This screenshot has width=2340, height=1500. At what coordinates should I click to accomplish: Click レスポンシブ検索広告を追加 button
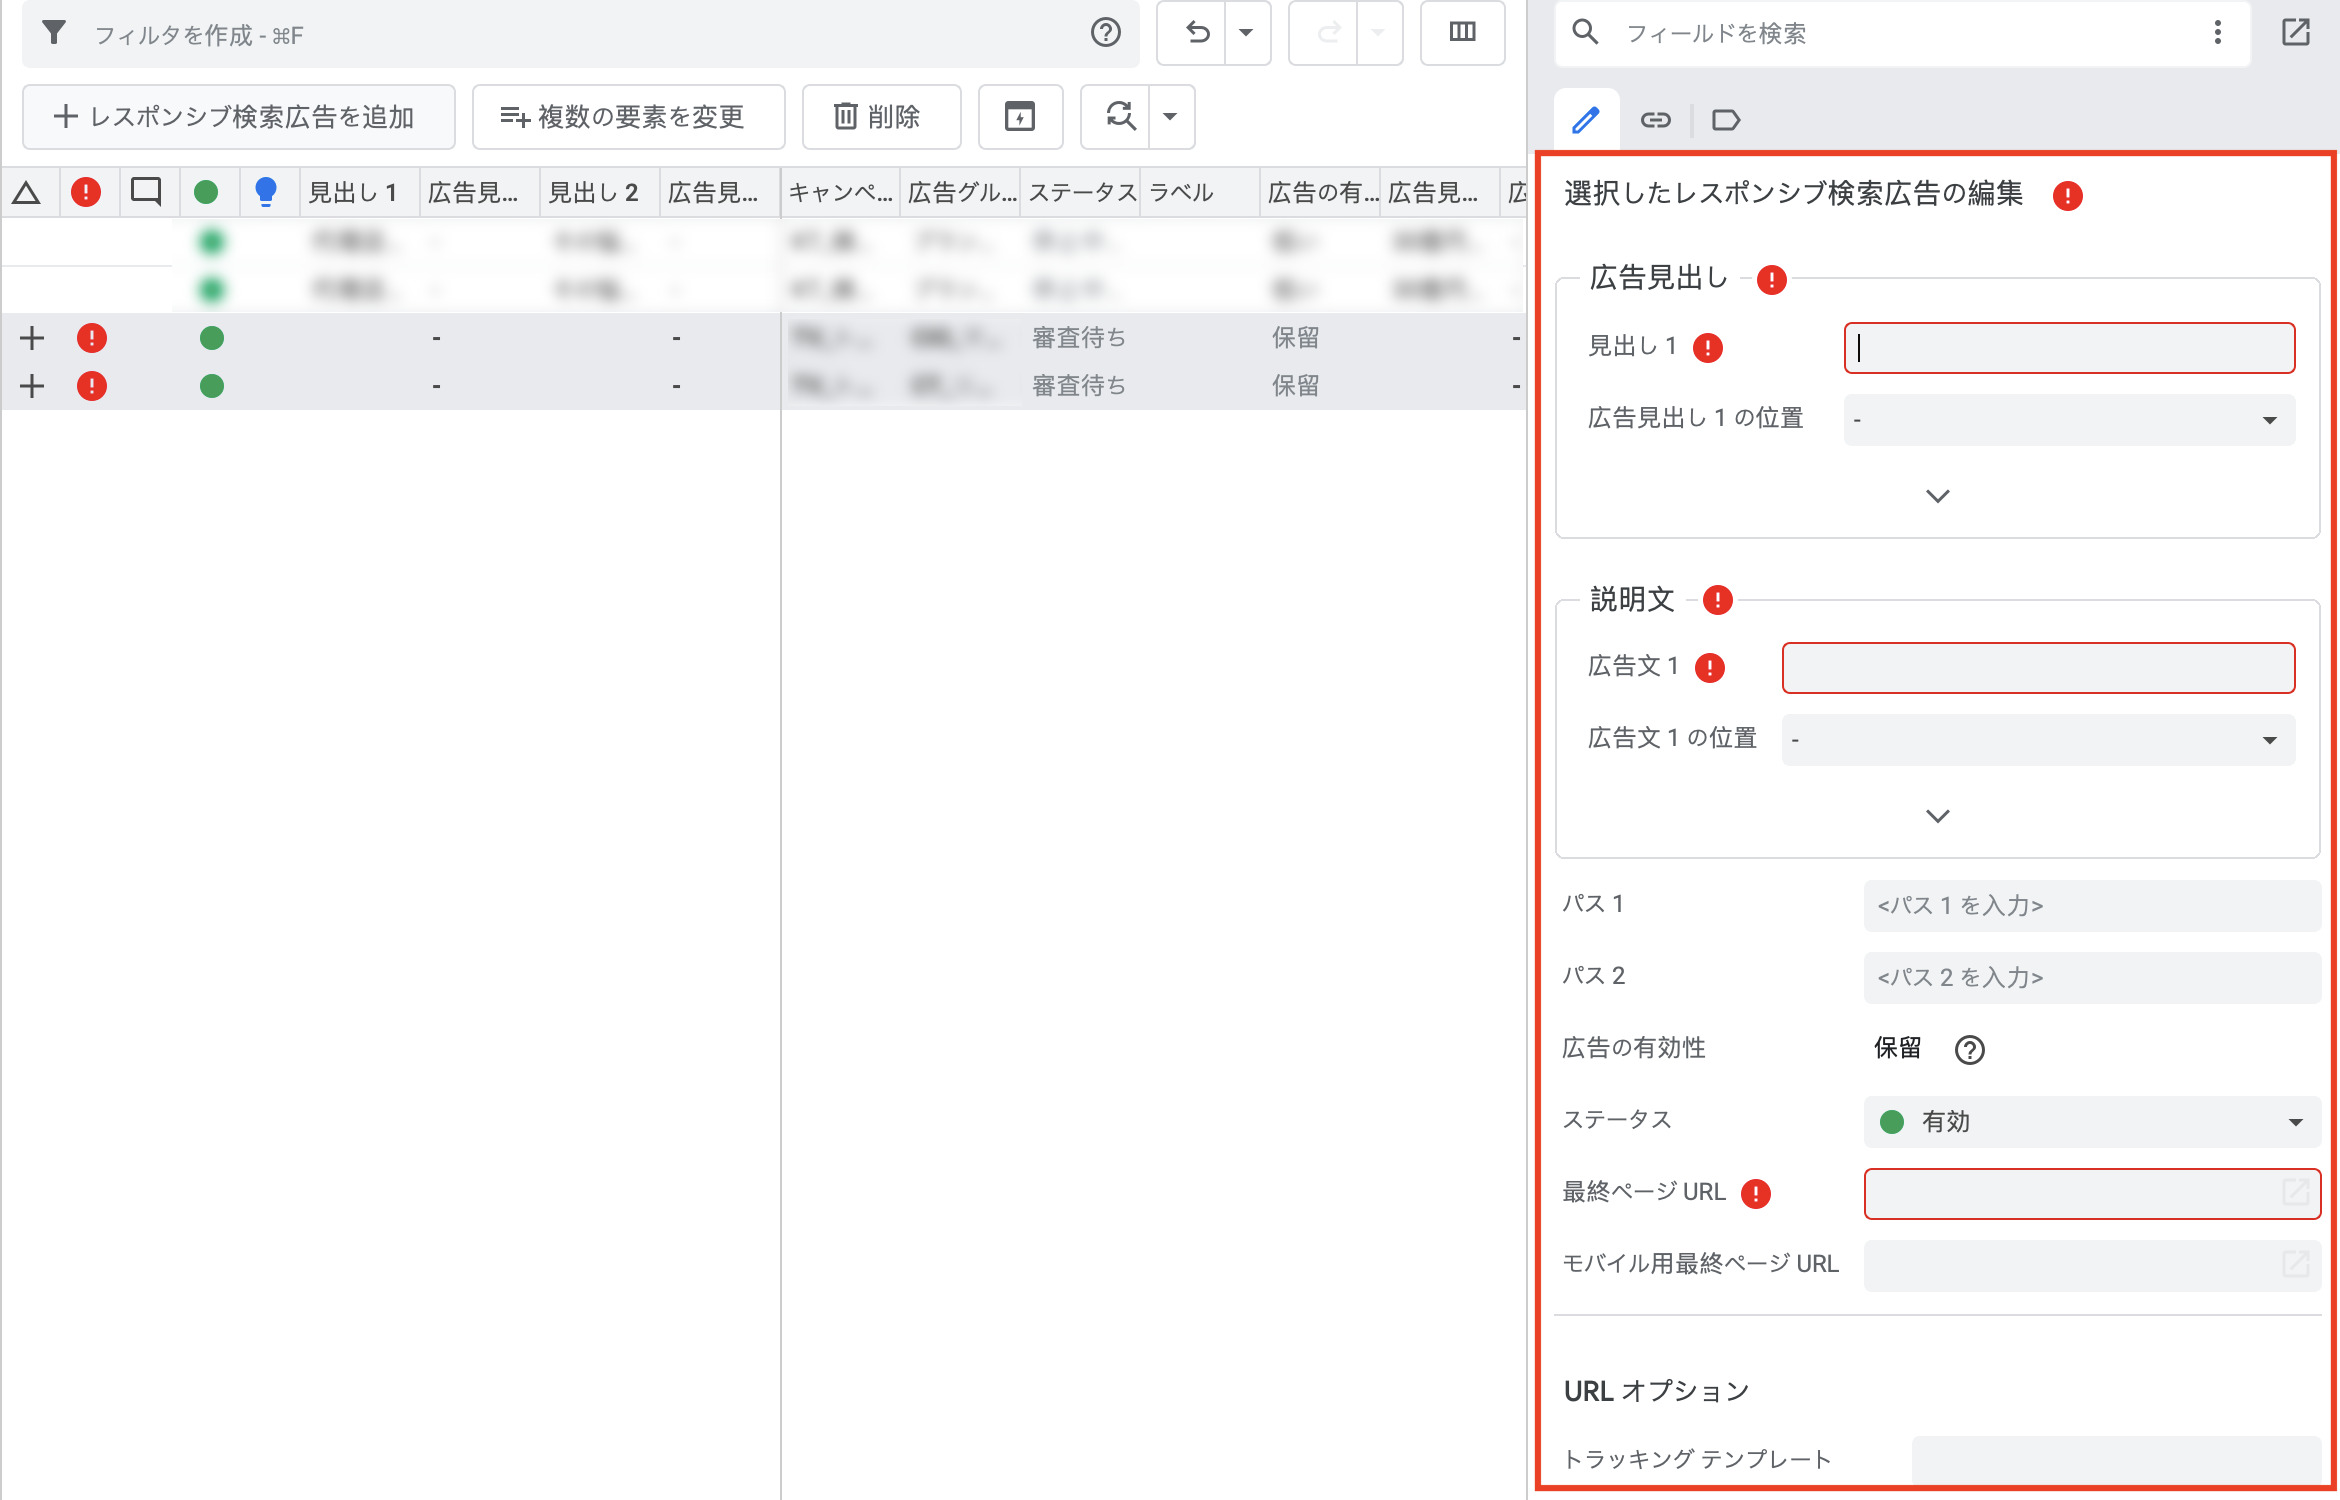coord(238,117)
